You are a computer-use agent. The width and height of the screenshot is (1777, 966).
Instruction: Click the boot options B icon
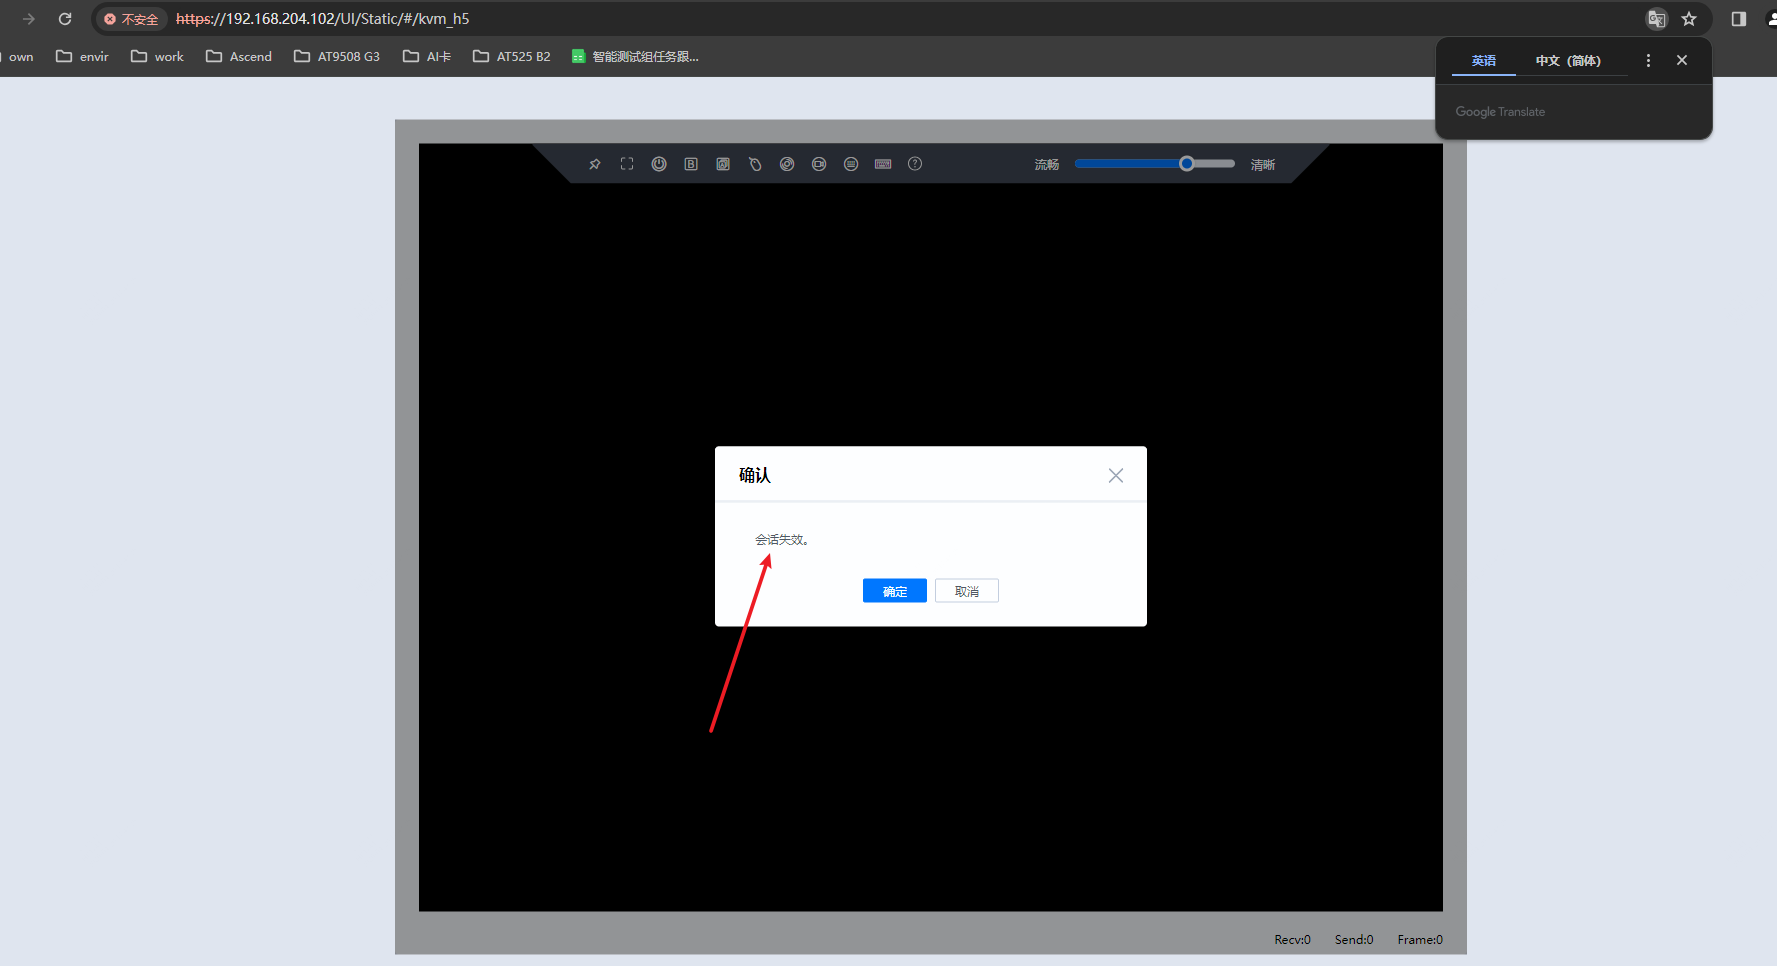click(691, 164)
